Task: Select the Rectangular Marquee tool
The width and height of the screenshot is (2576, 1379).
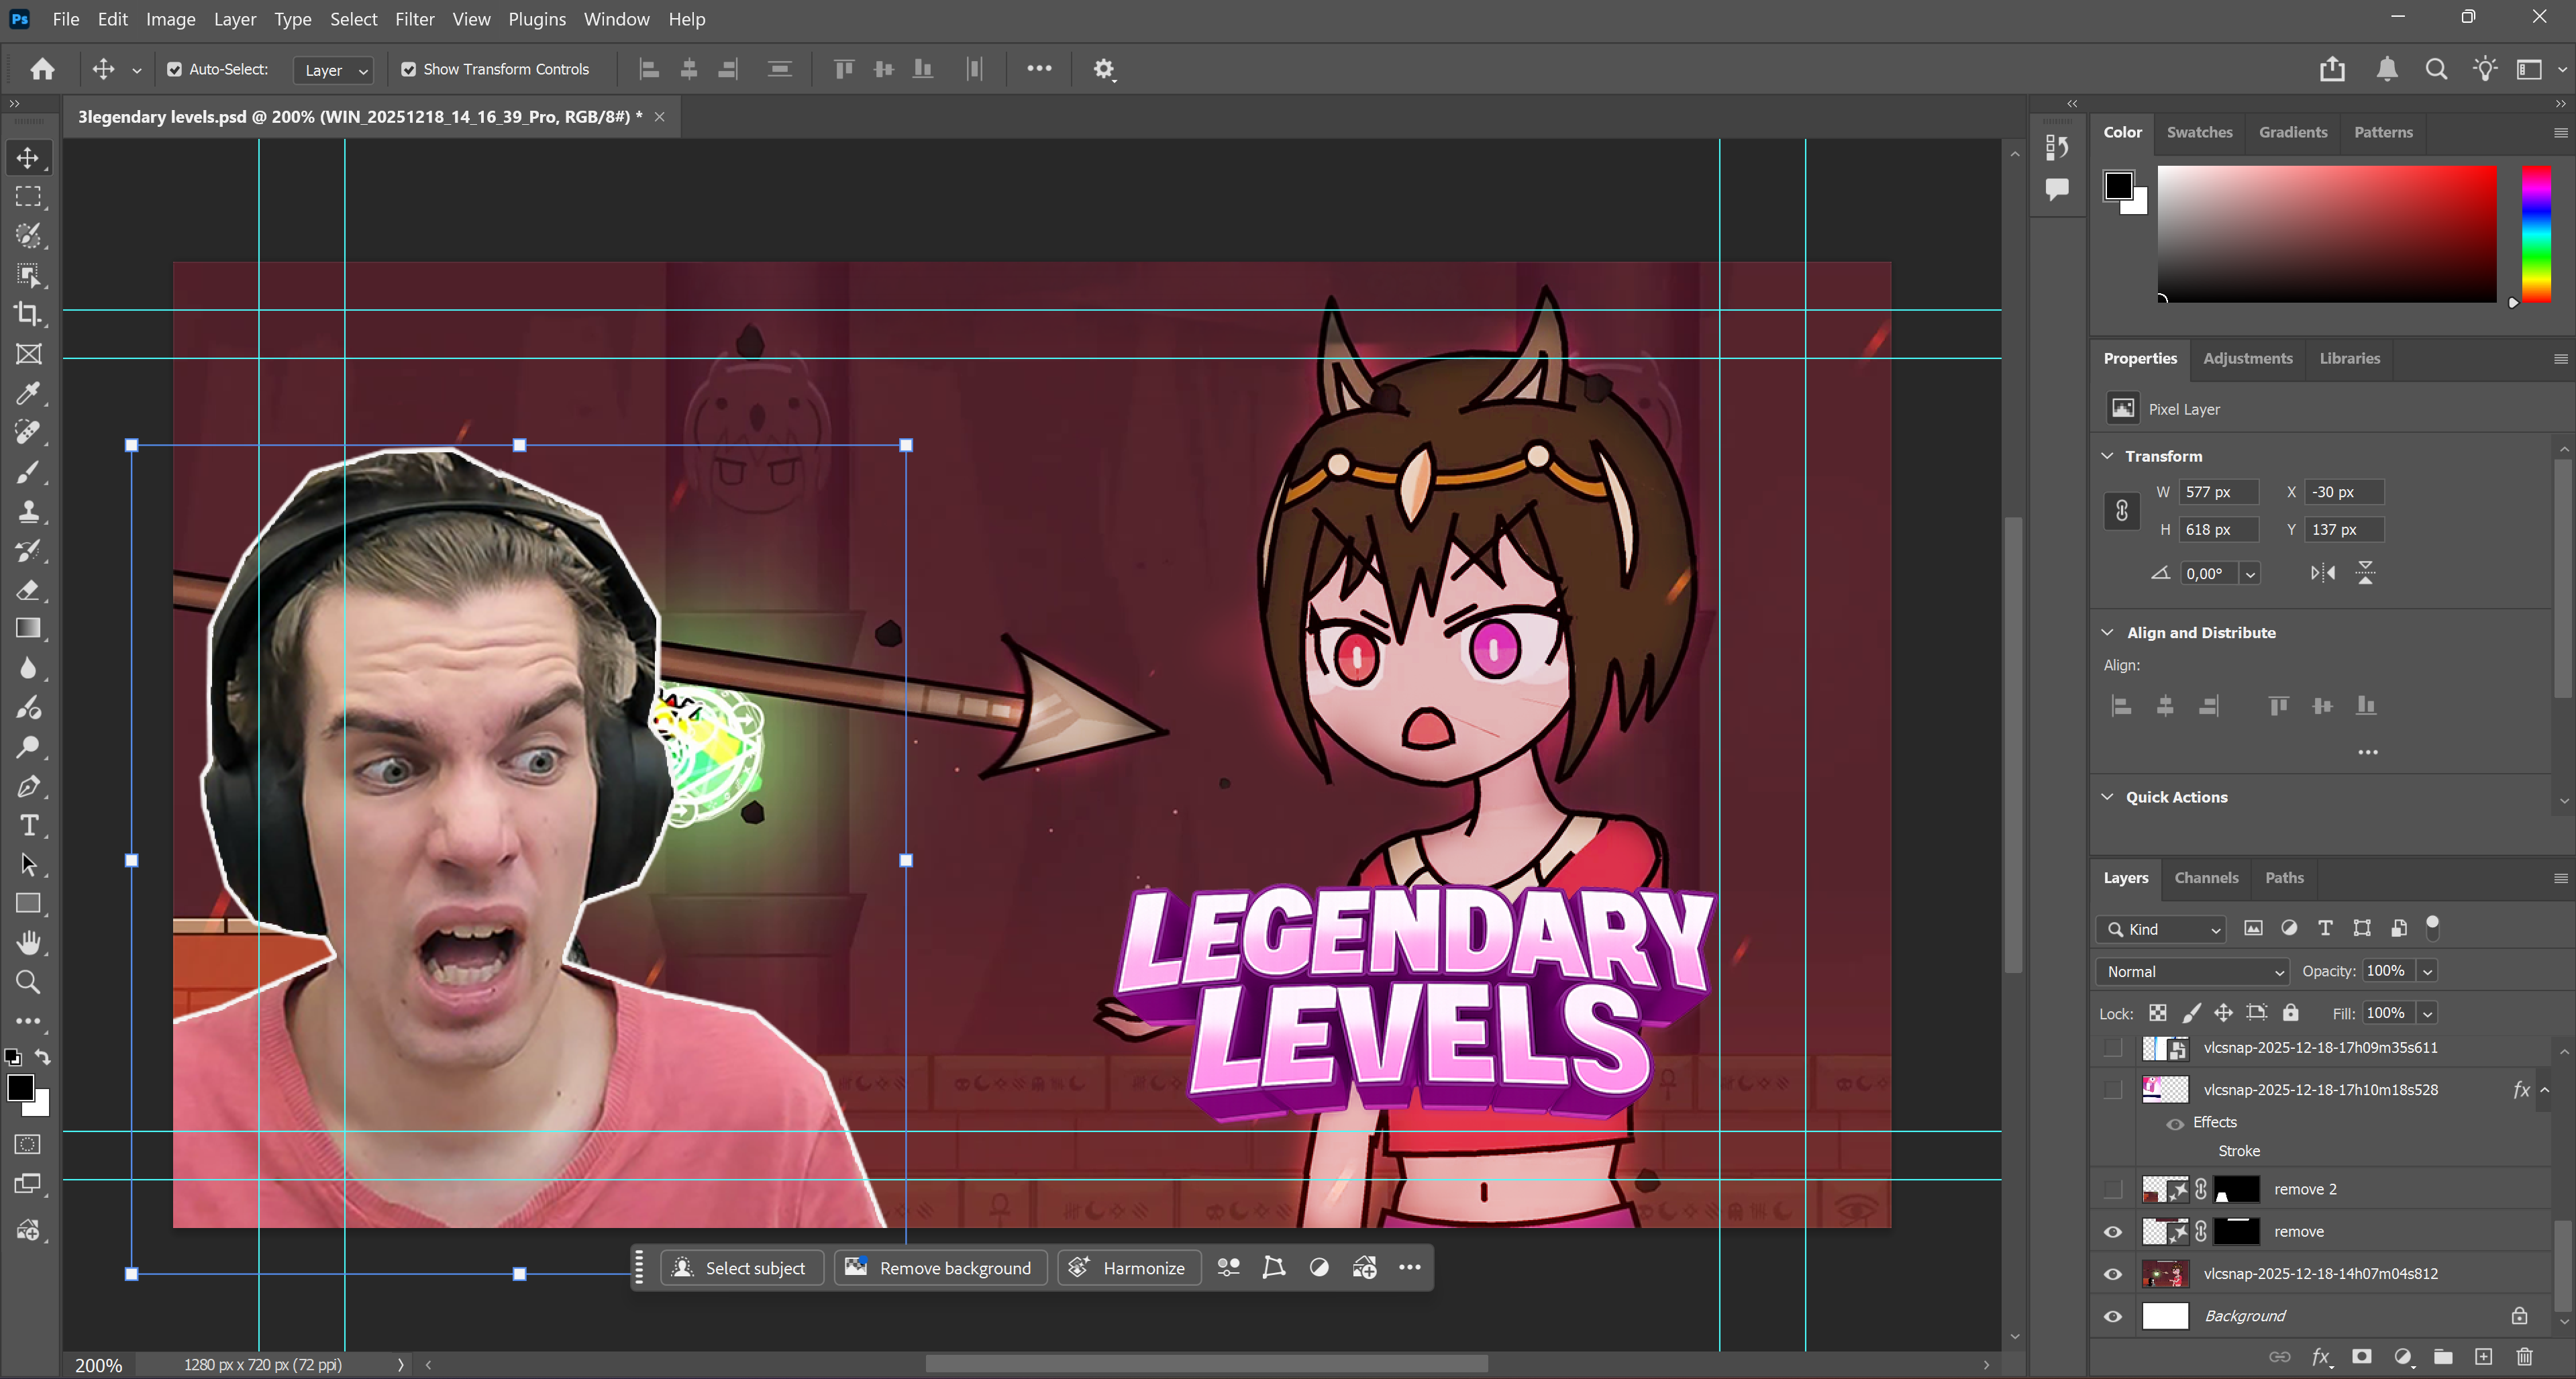Action: coord(28,197)
